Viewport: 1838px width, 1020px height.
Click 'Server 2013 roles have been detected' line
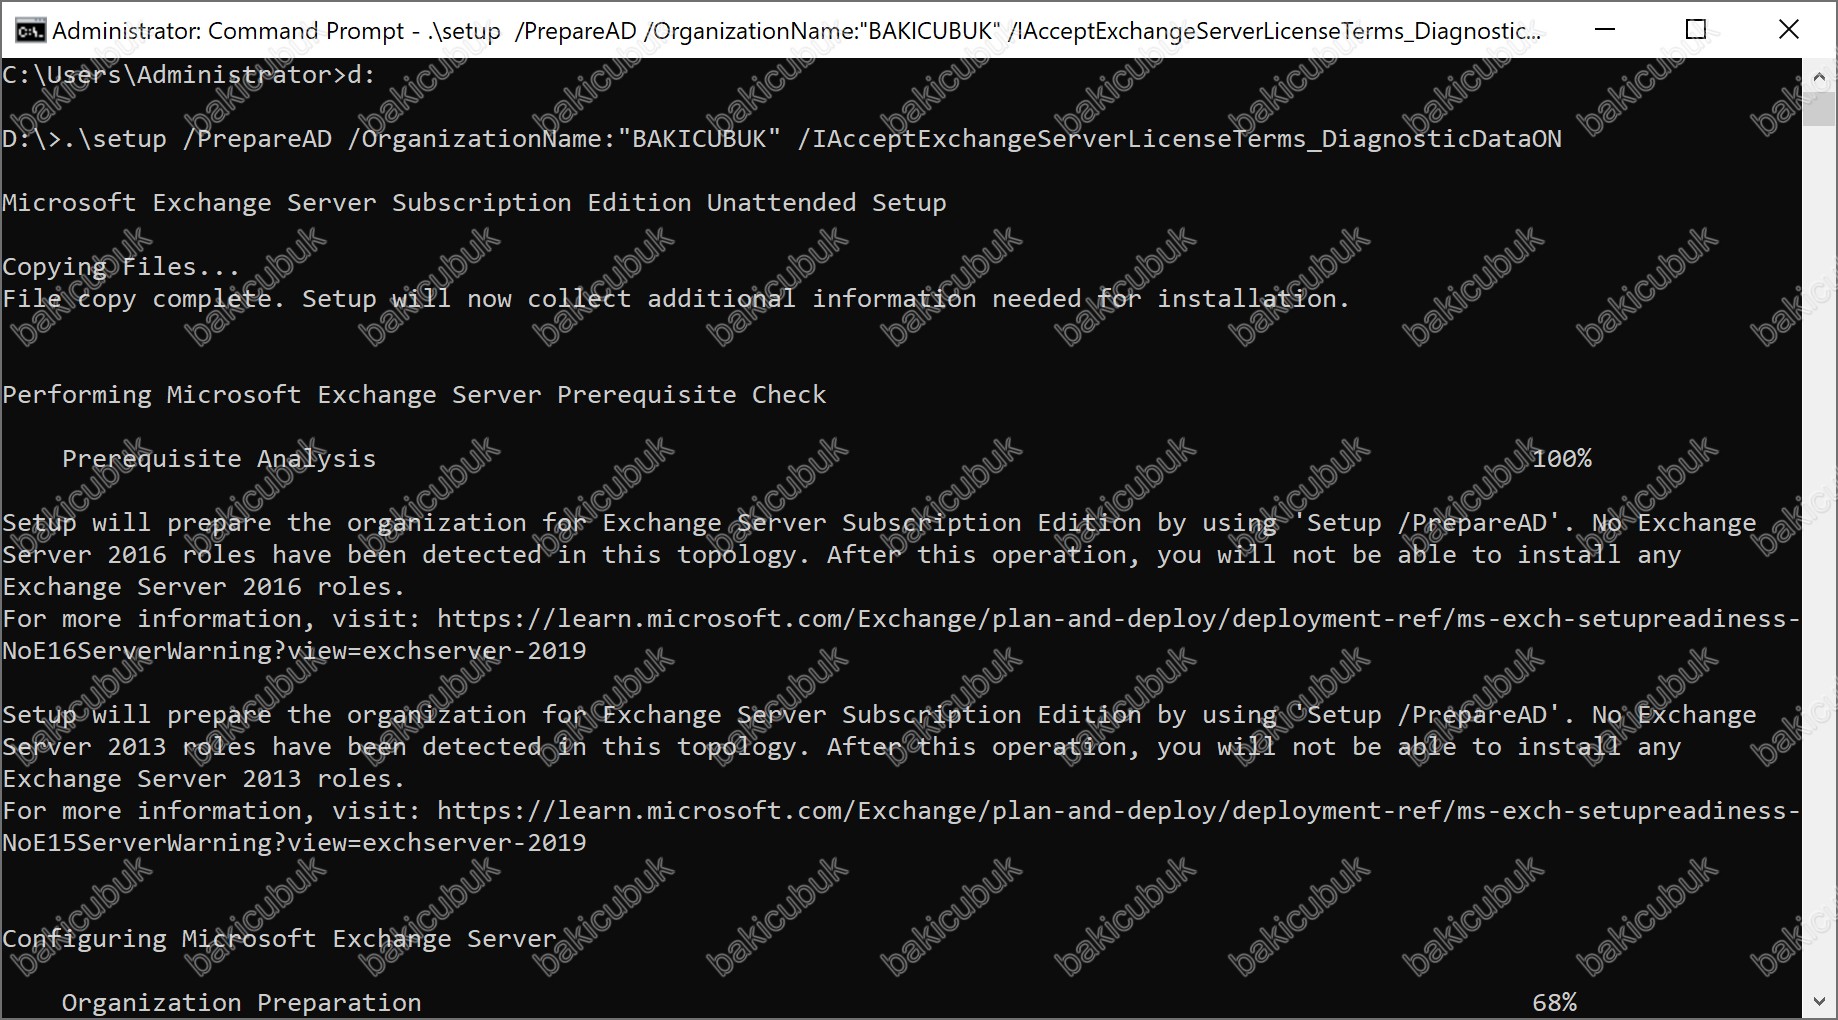pyautogui.click(x=841, y=747)
